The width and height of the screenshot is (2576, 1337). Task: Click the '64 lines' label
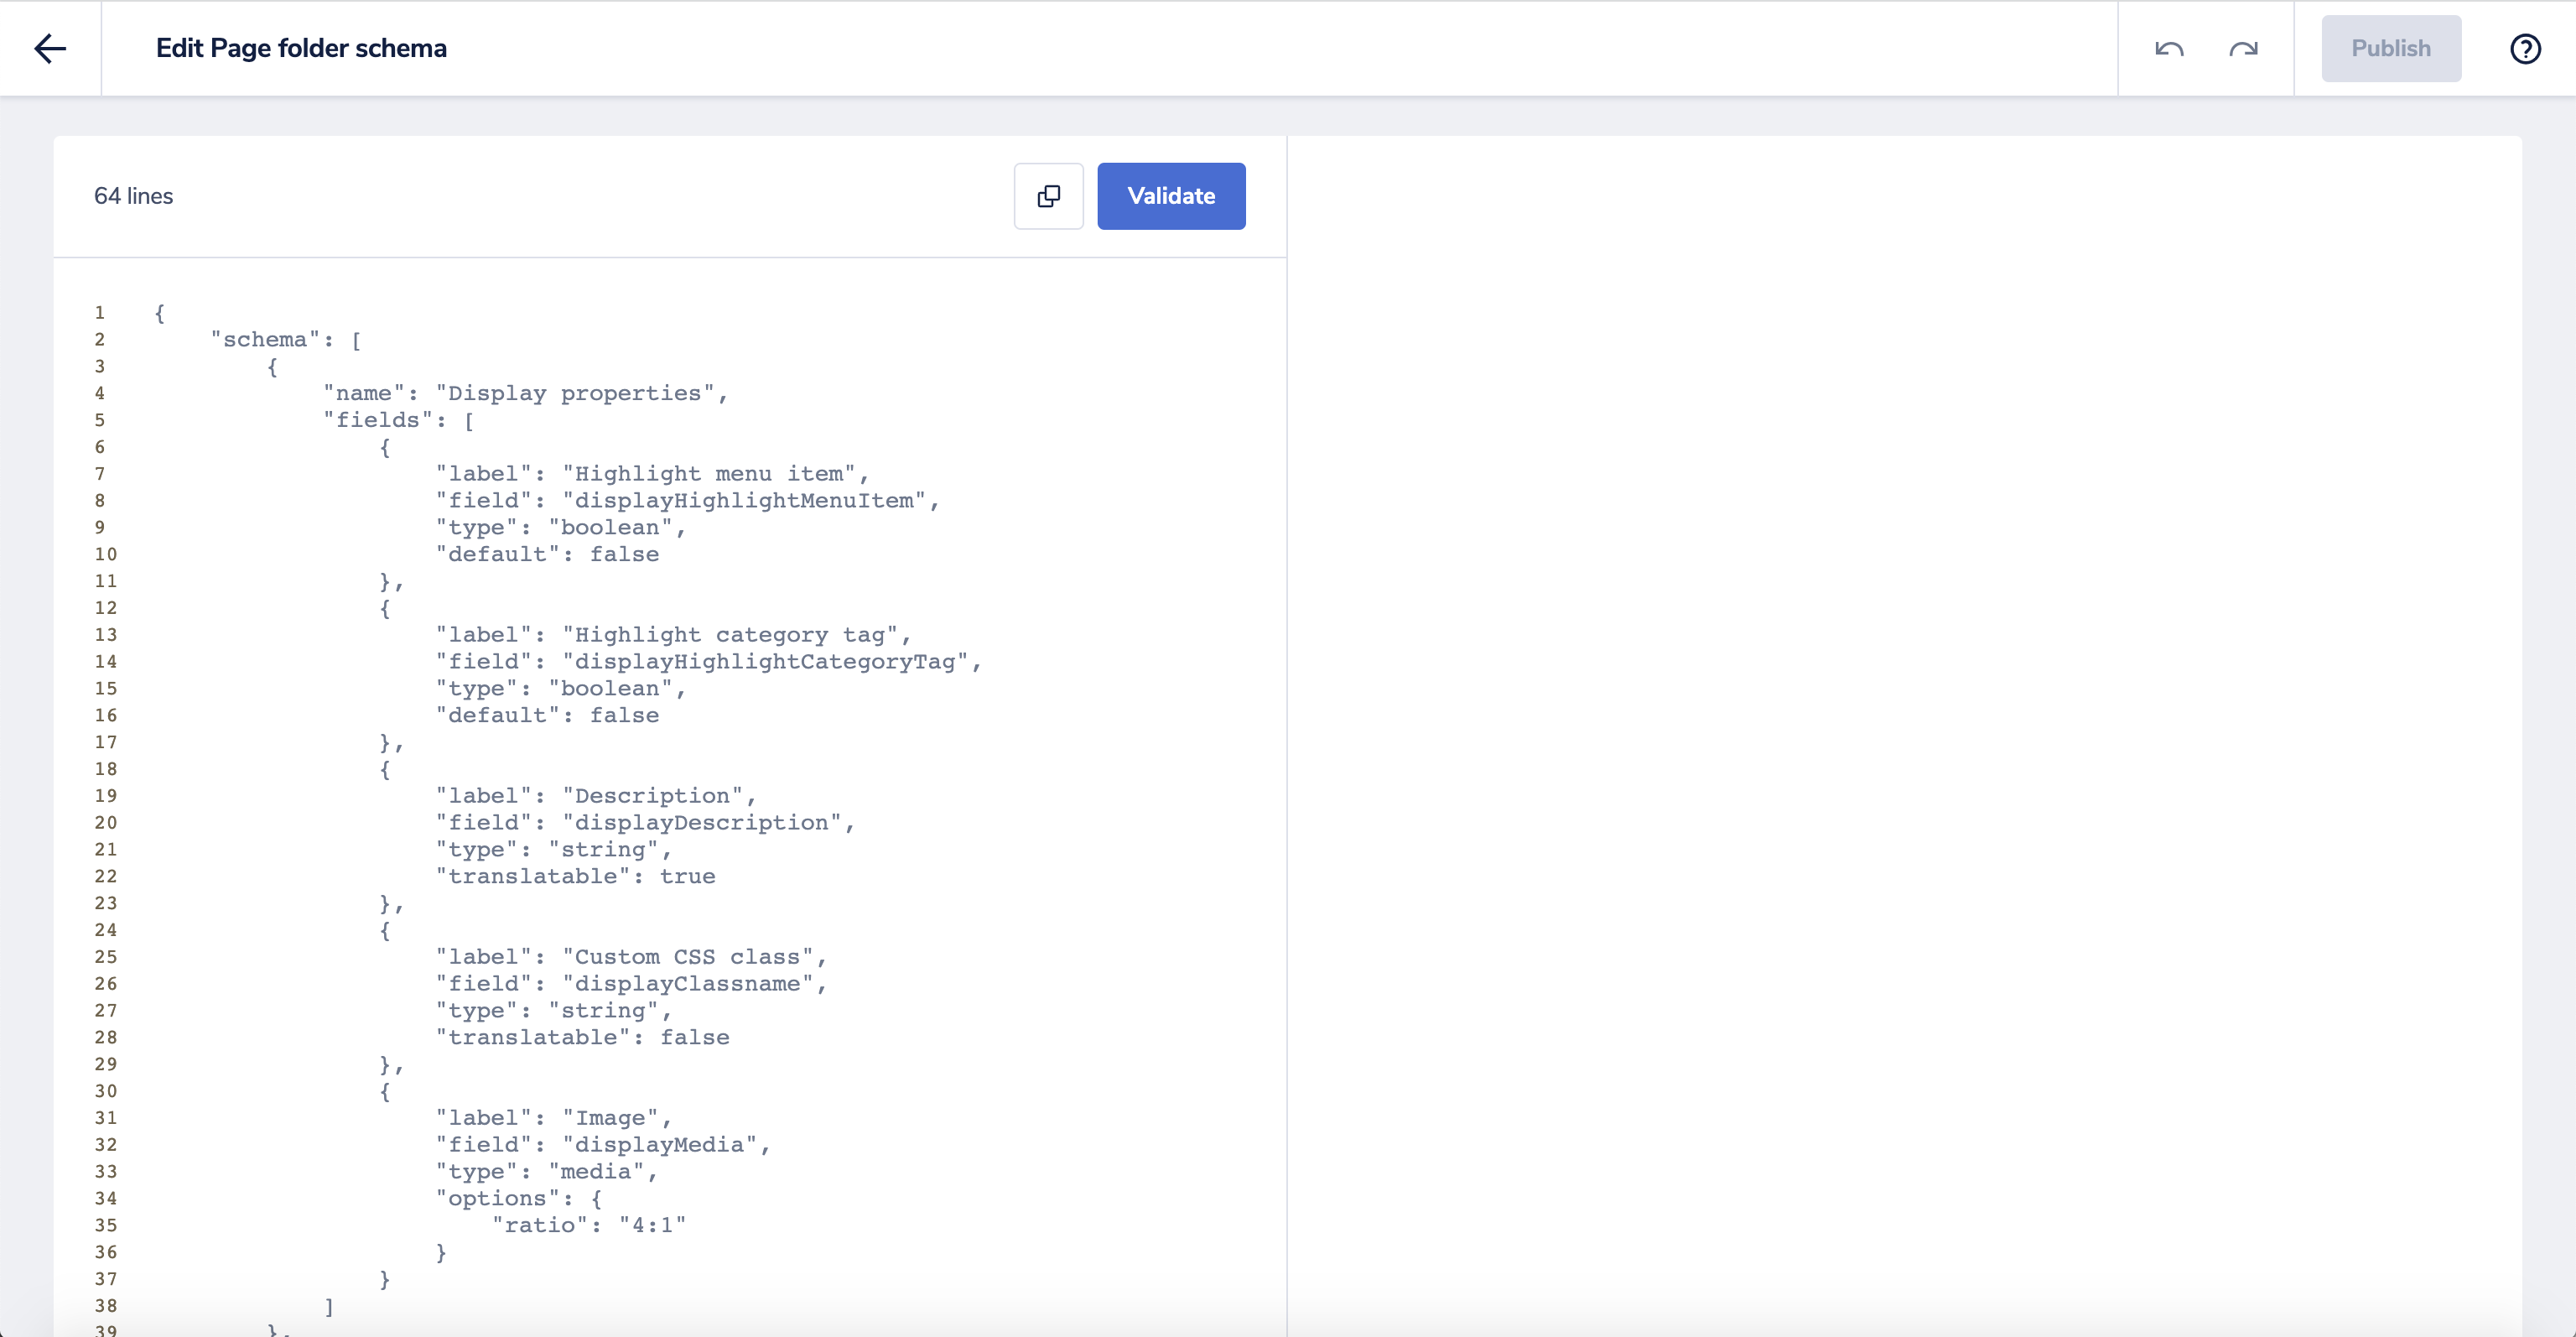point(133,196)
